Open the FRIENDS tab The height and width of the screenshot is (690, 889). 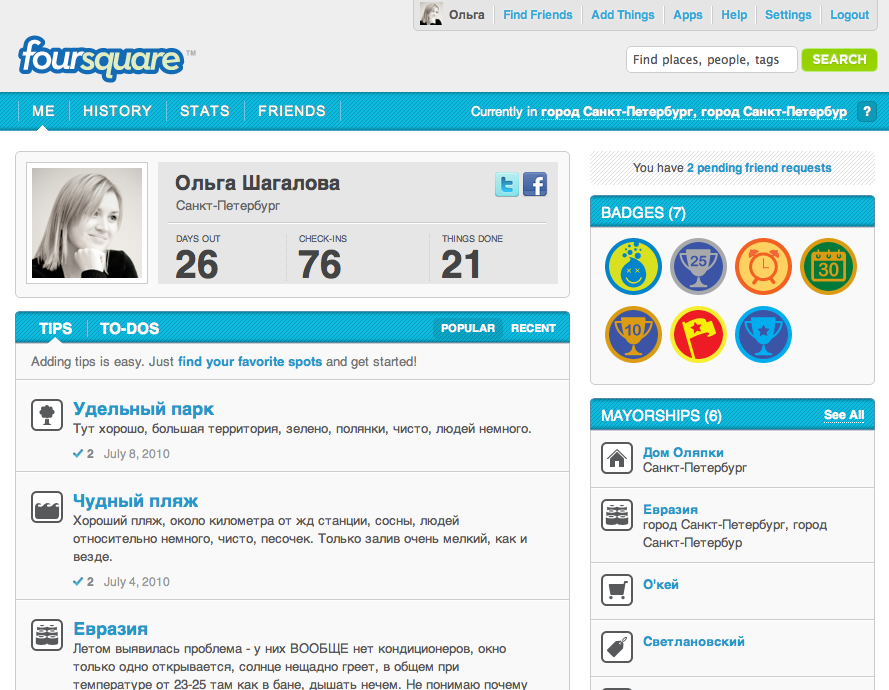291,111
